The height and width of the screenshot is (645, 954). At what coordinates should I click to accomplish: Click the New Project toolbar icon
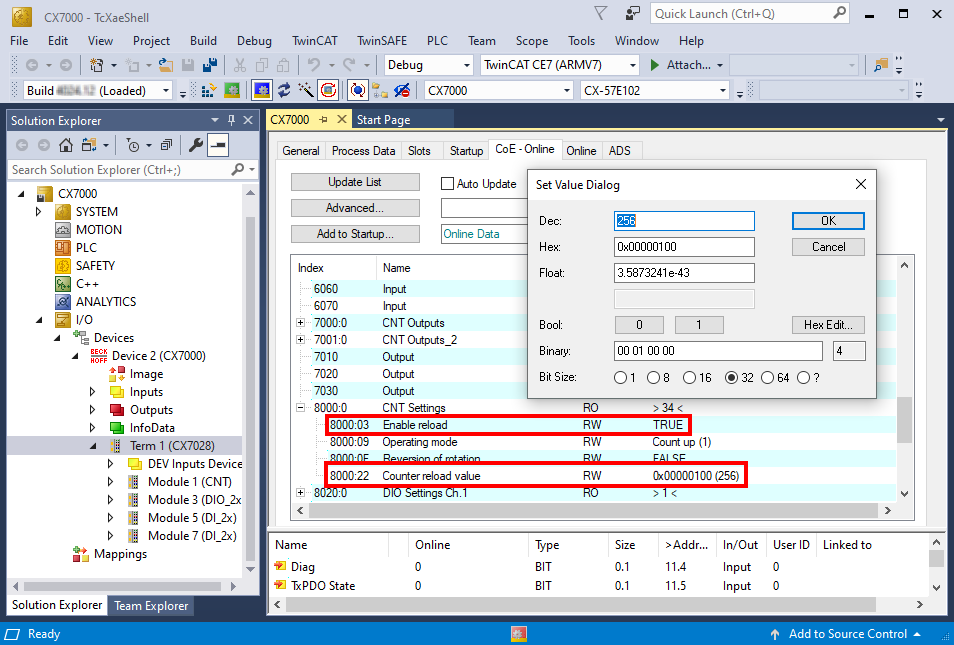(96, 64)
